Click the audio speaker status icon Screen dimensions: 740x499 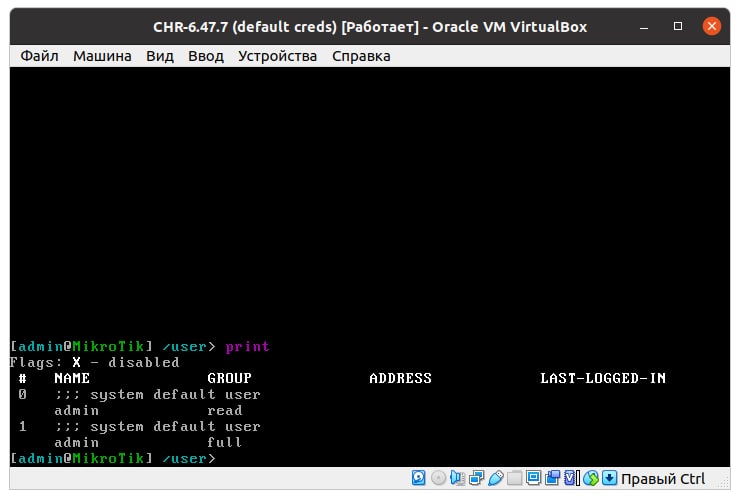click(457, 478)
